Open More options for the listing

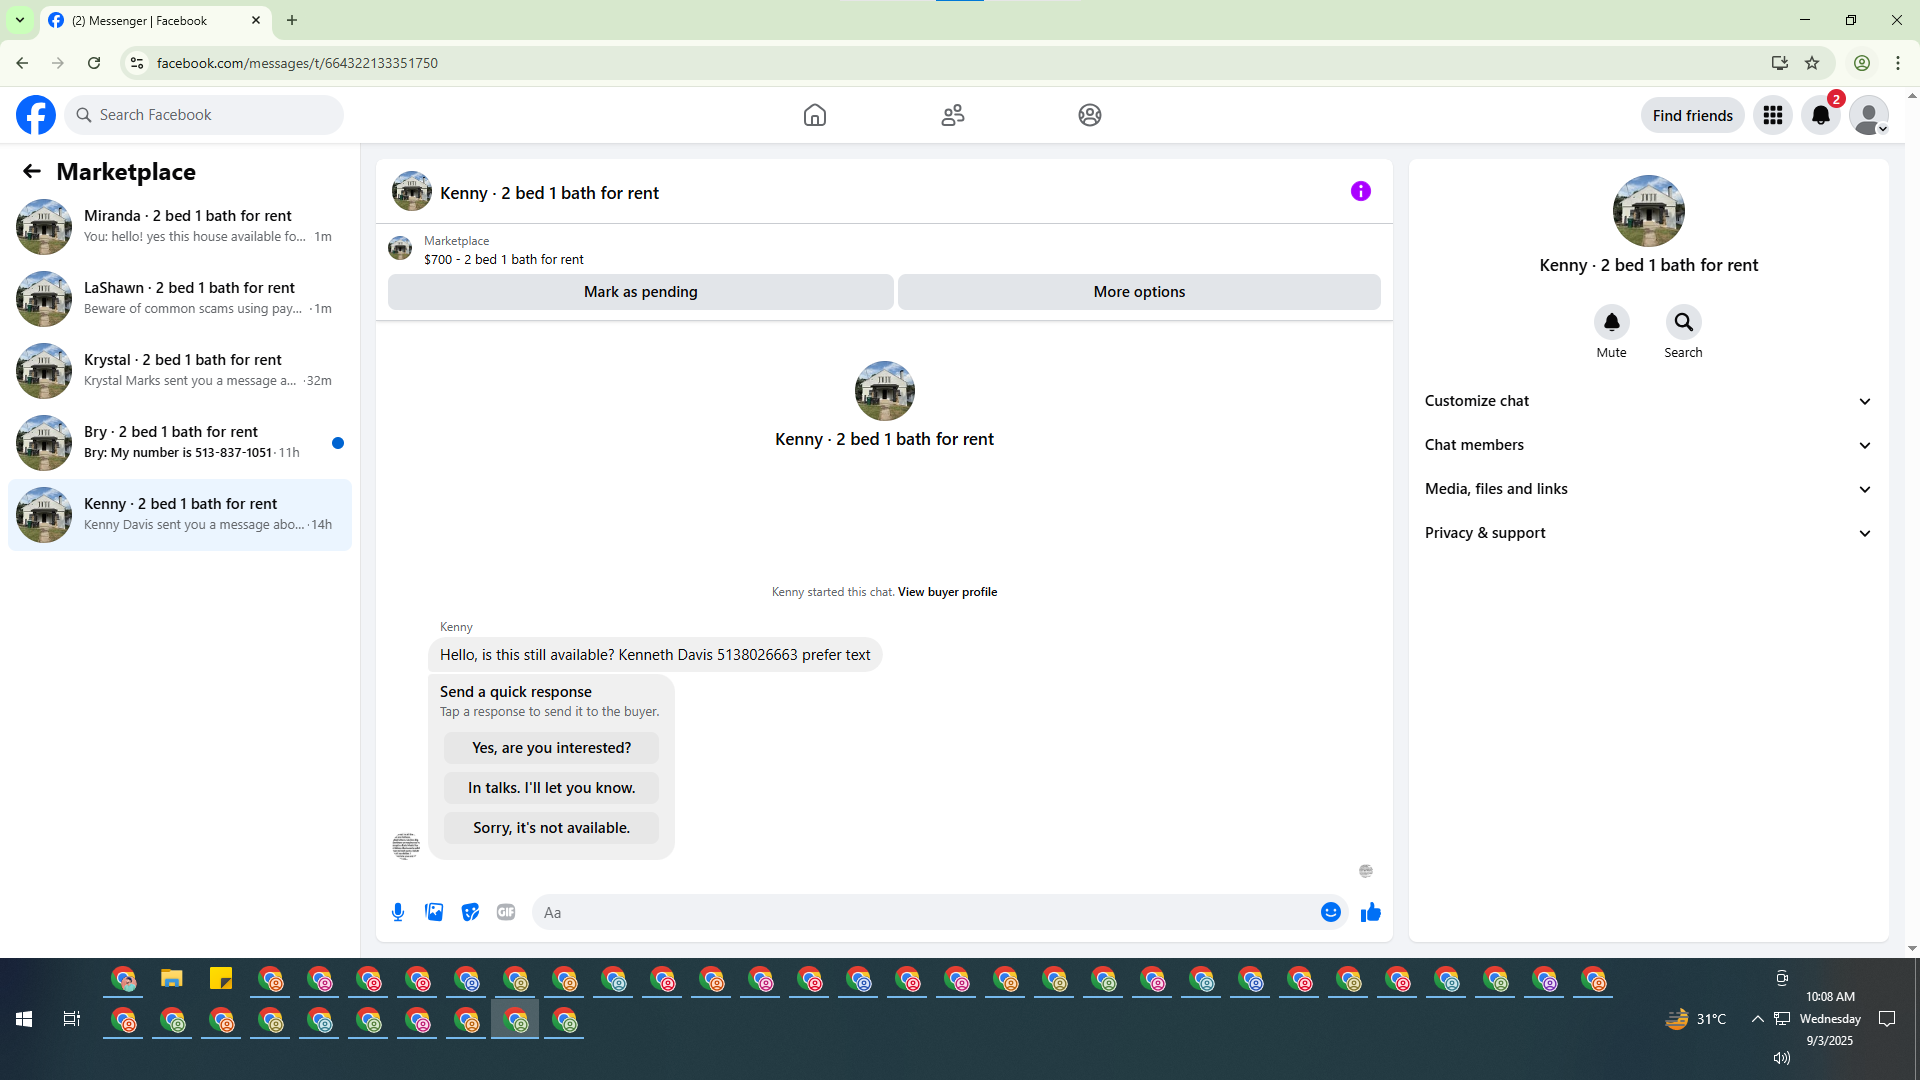(x=1139, y=292)
